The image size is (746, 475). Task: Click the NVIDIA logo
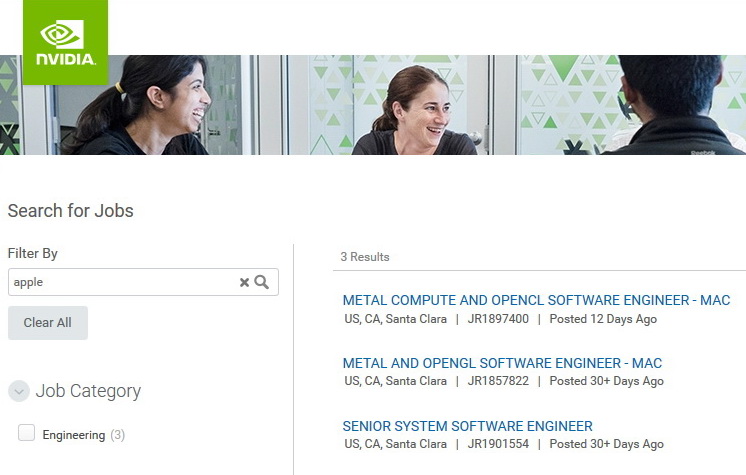pos(66,42)
